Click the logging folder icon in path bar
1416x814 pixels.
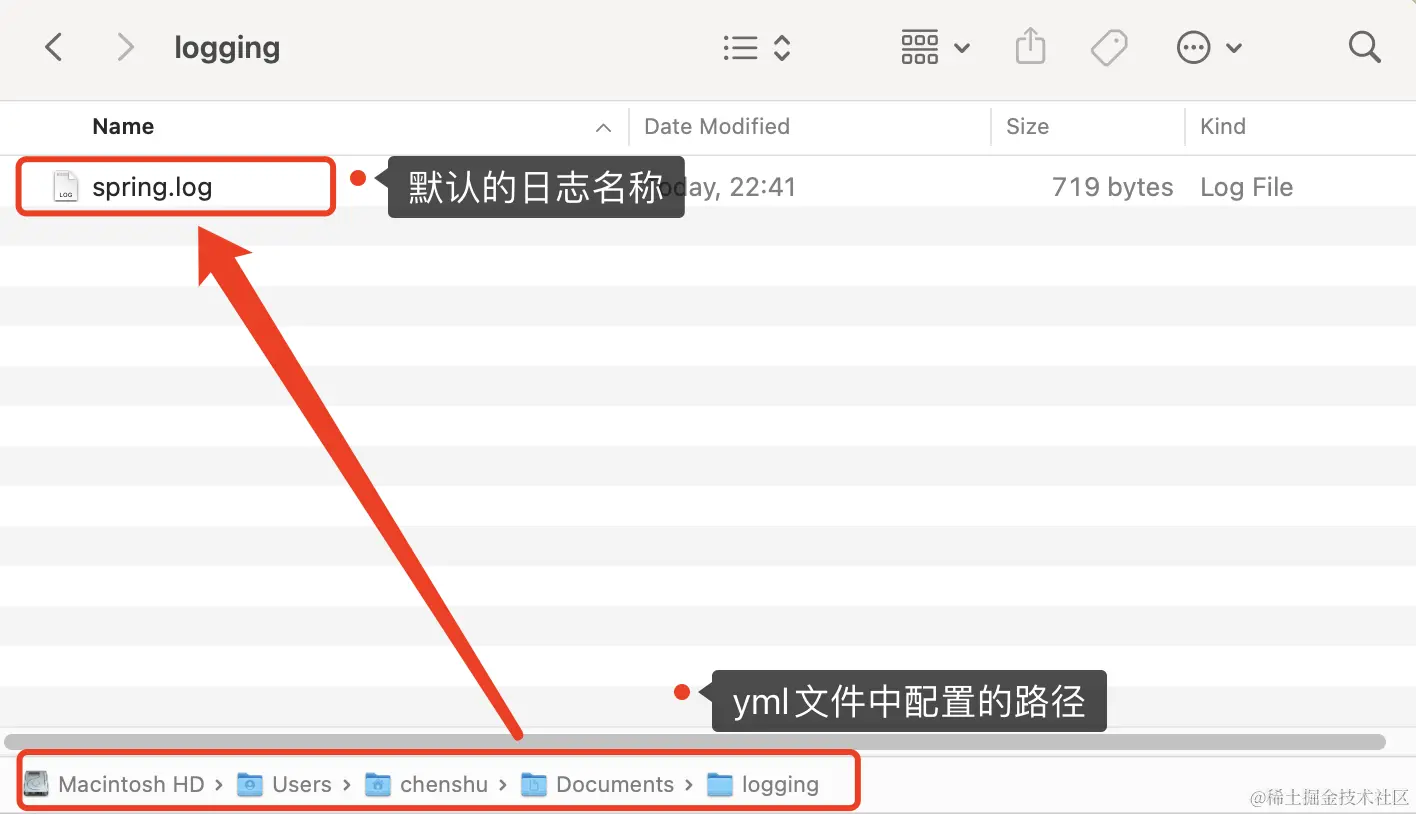[720, 785]
